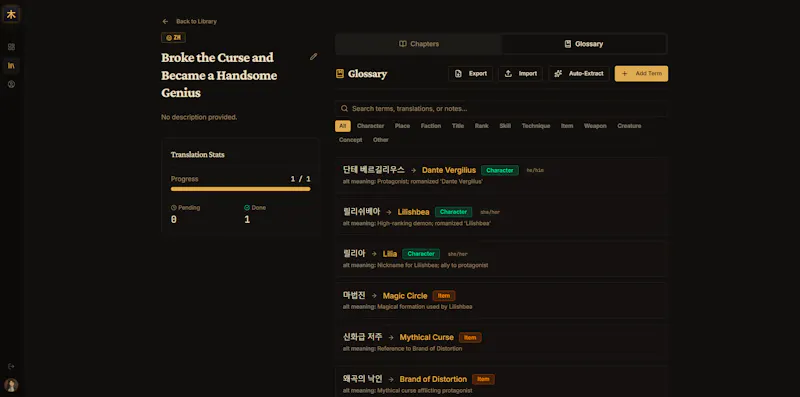The image size is (800, 397).
Task: Click the Lilishbea translation
Action: click(x=413, y=212)
